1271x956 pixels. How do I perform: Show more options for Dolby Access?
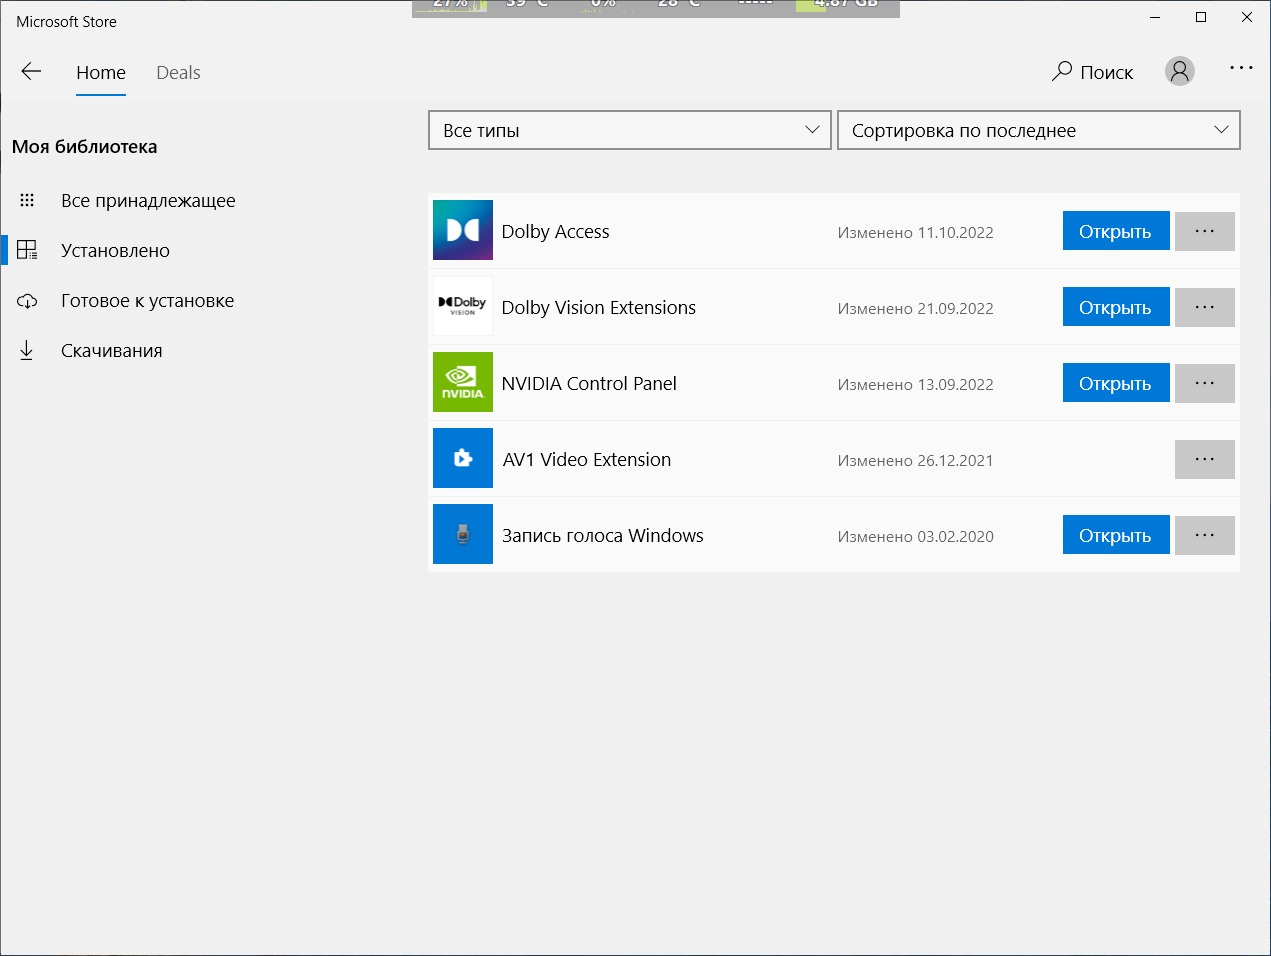click(1205, 231)
